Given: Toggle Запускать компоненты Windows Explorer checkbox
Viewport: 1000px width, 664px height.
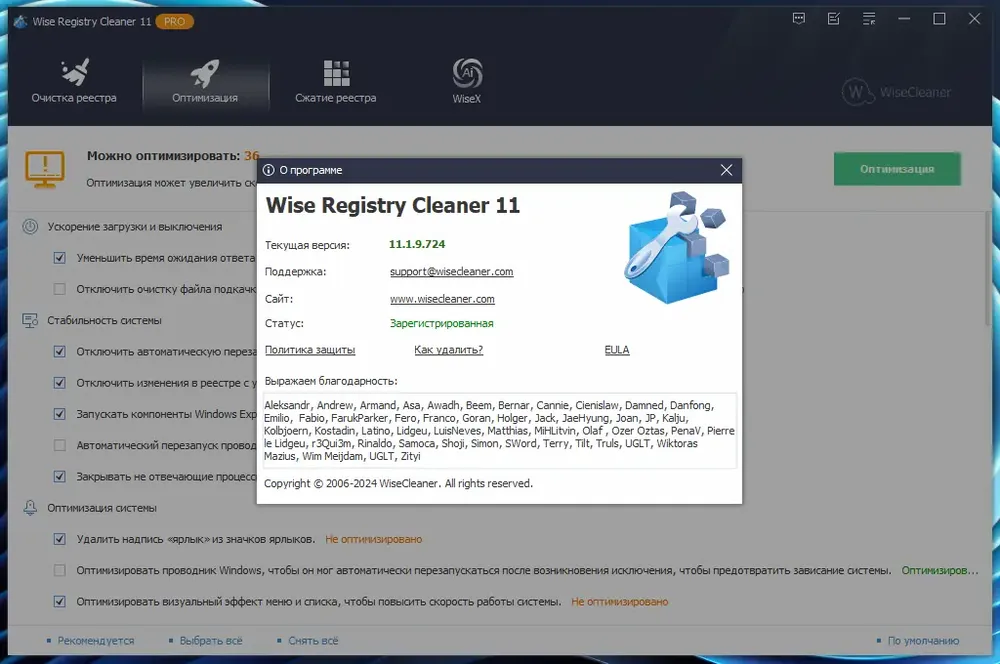Looking at the screenshot, I should (x=59, y=414).
